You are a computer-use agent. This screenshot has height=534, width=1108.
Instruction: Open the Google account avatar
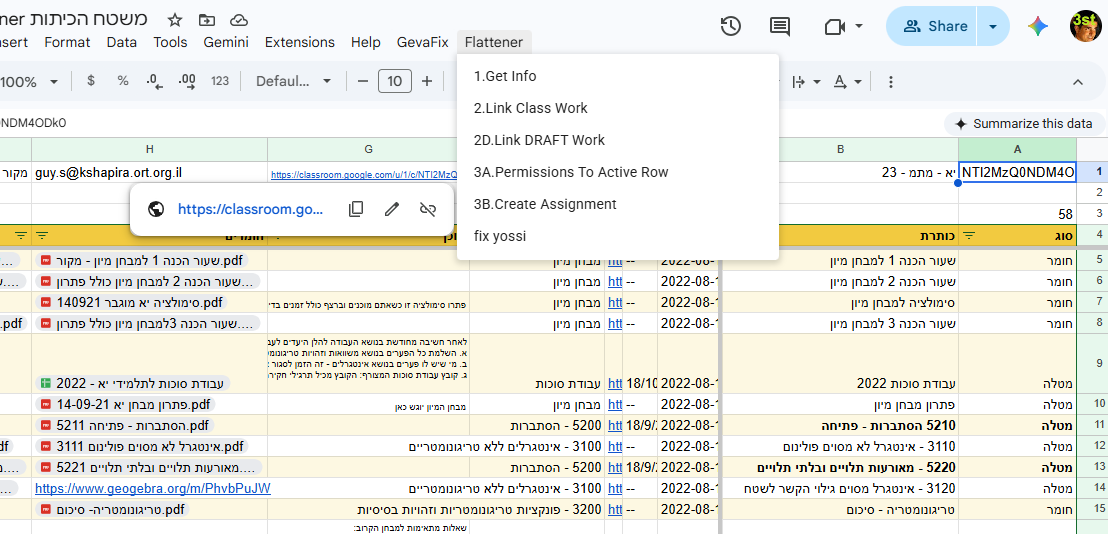pyautogui.click(x=1085, y=26)
